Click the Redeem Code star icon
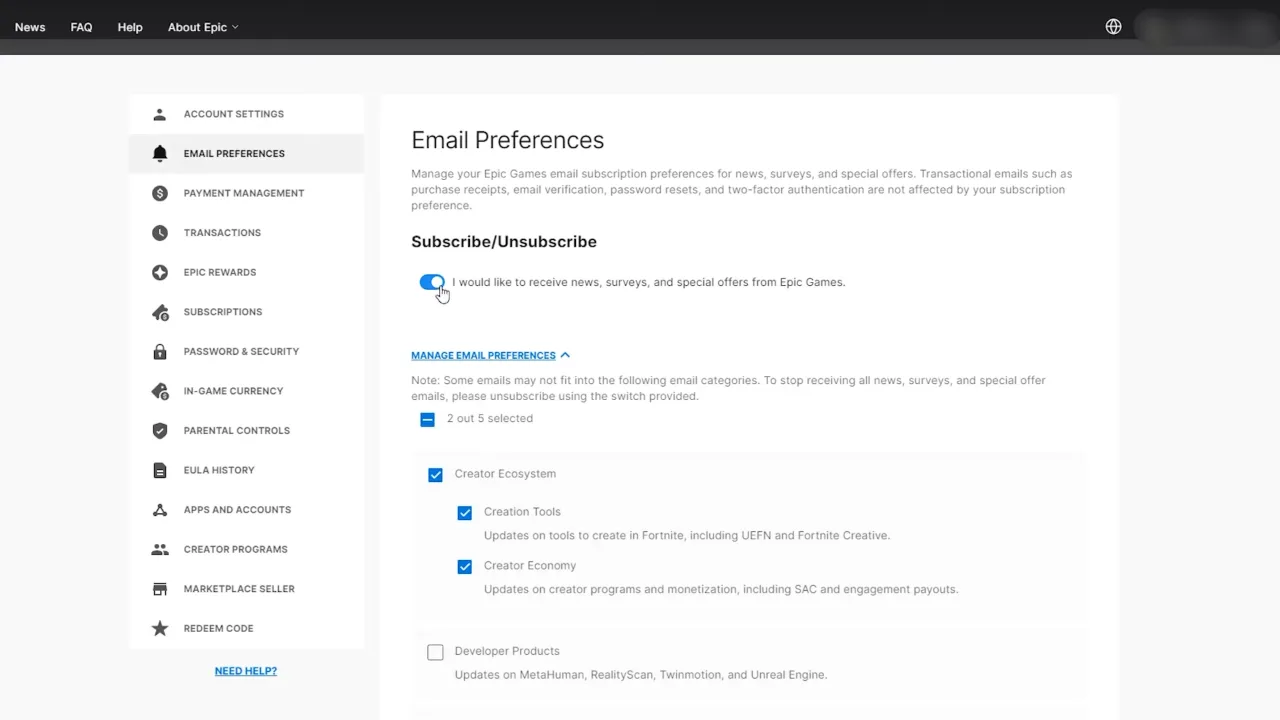 160,628
